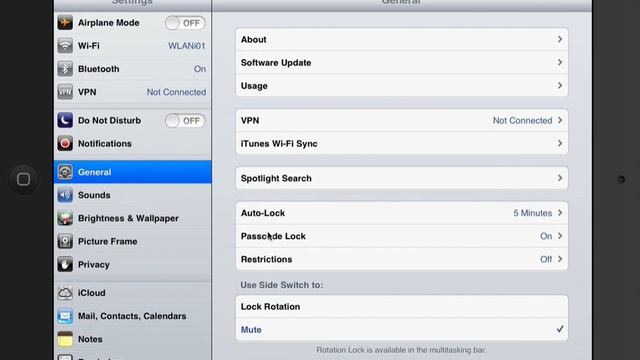Tap the Airplane Mode airplane icon
Screen dimensions: 640x360
pyautogui.click(x=65, y=23)
